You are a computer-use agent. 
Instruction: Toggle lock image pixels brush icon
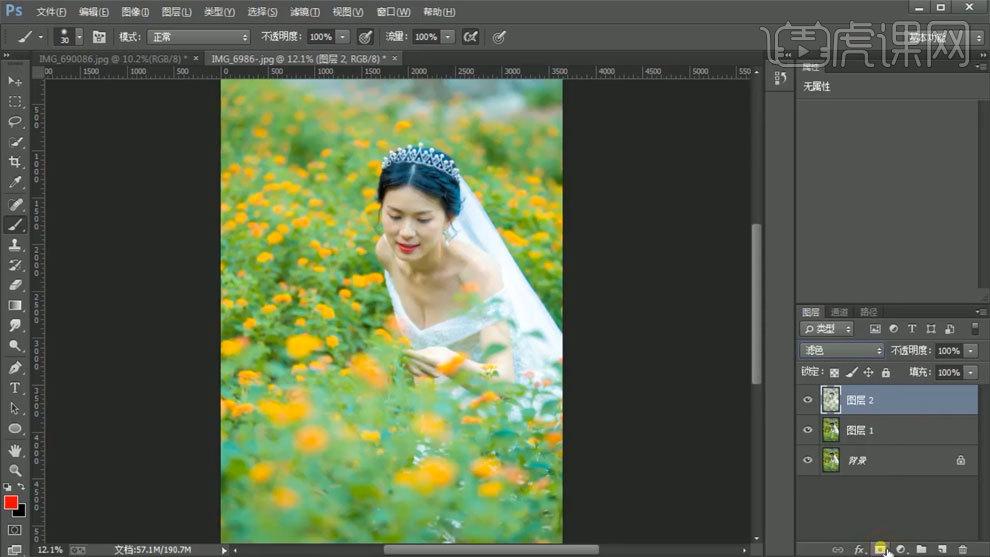852,373
